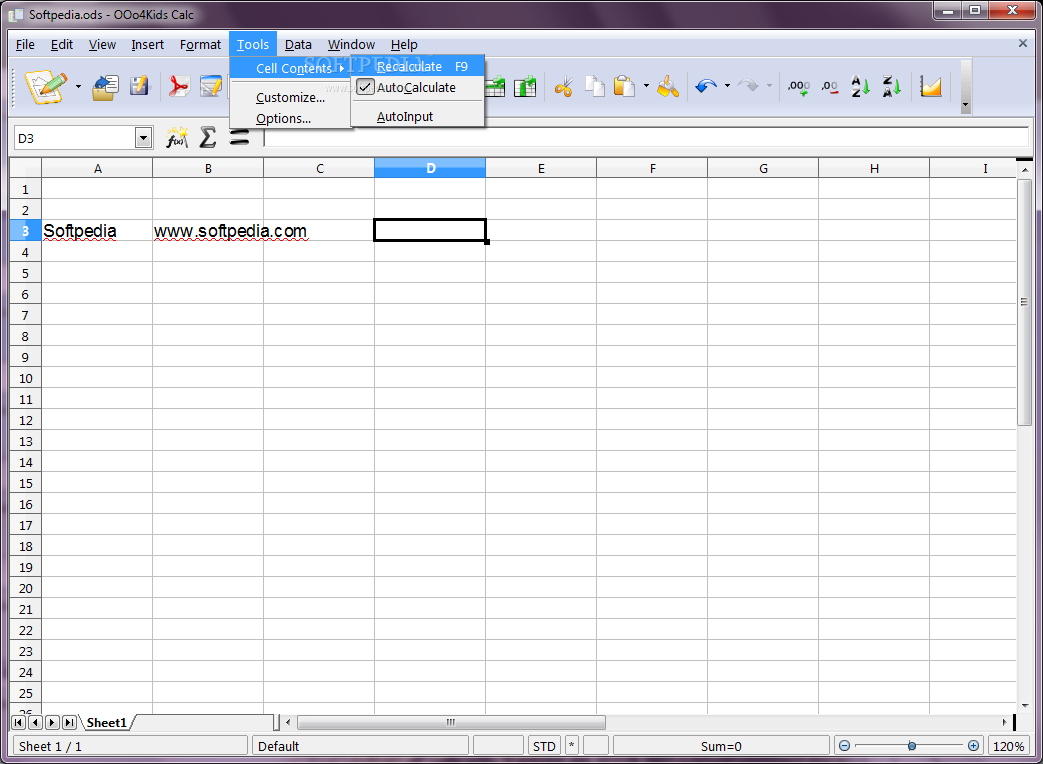Click zoom out minus button
The width and height of the screenshot is (1043, 764).
point(844,746)
